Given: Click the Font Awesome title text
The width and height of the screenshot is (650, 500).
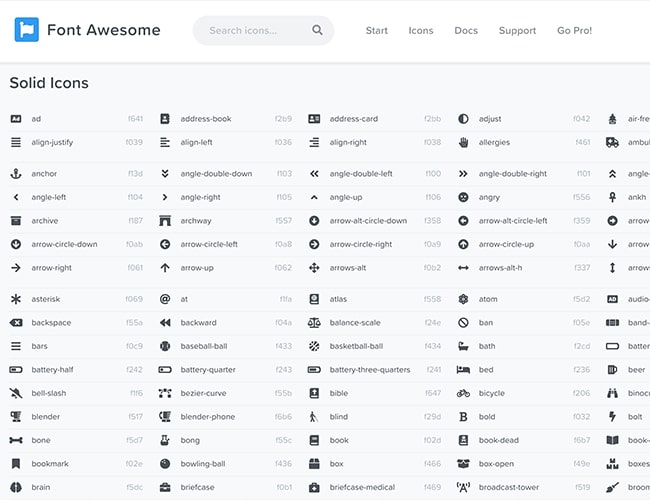Looking at the screenshot, I should pos(104,30).
